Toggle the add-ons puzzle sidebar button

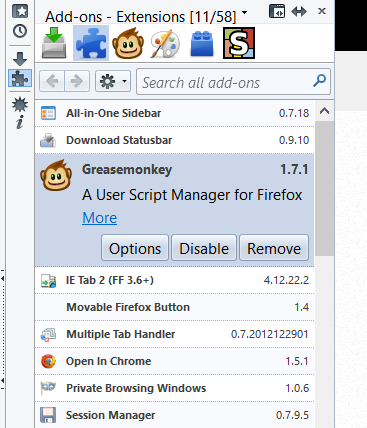[x=20, y=78]
